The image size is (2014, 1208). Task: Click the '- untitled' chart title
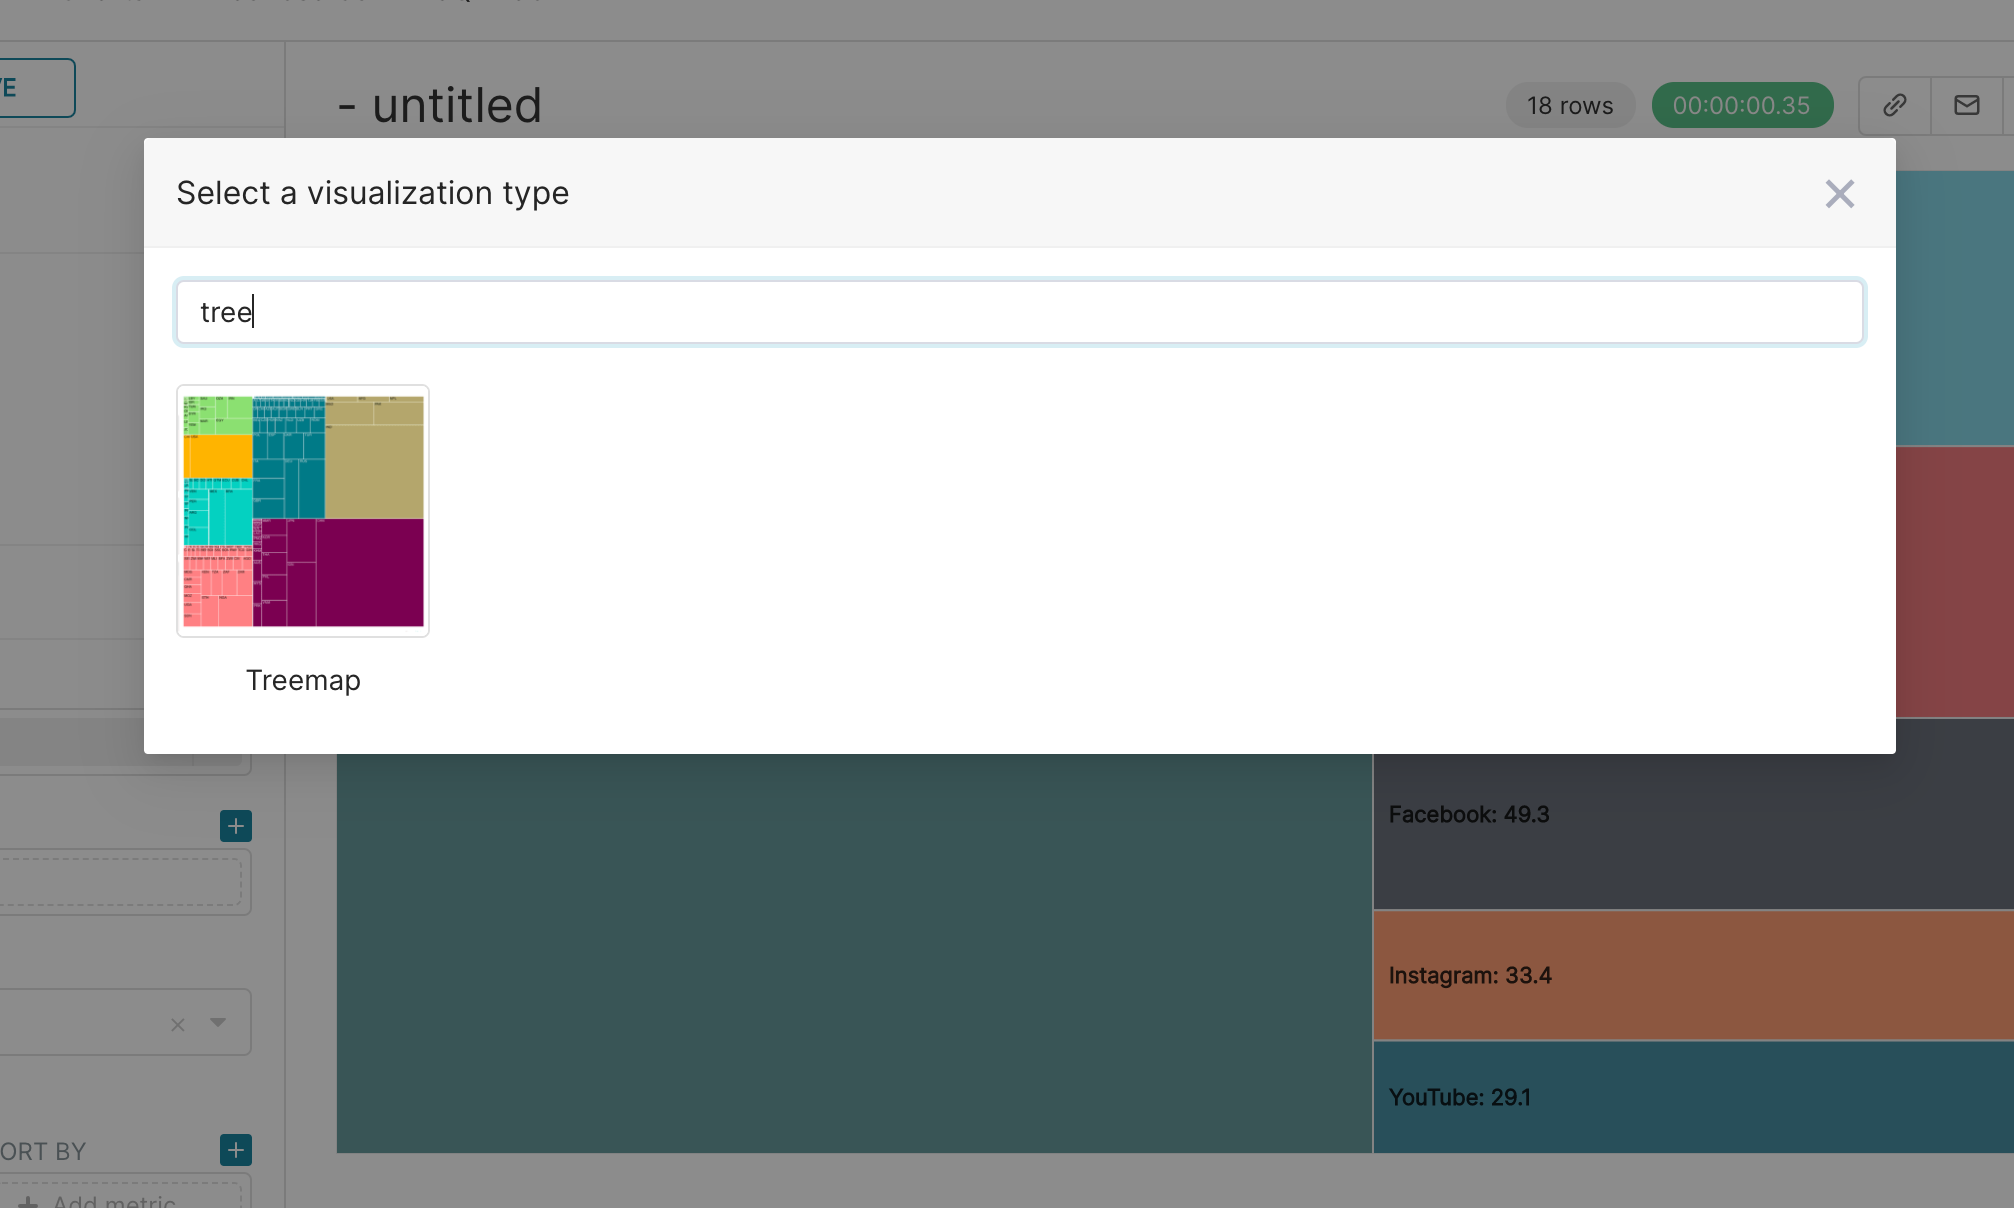click(441, 105)
